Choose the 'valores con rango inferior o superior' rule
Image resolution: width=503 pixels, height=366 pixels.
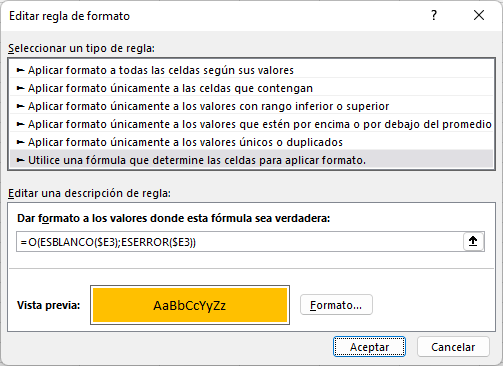251,106
